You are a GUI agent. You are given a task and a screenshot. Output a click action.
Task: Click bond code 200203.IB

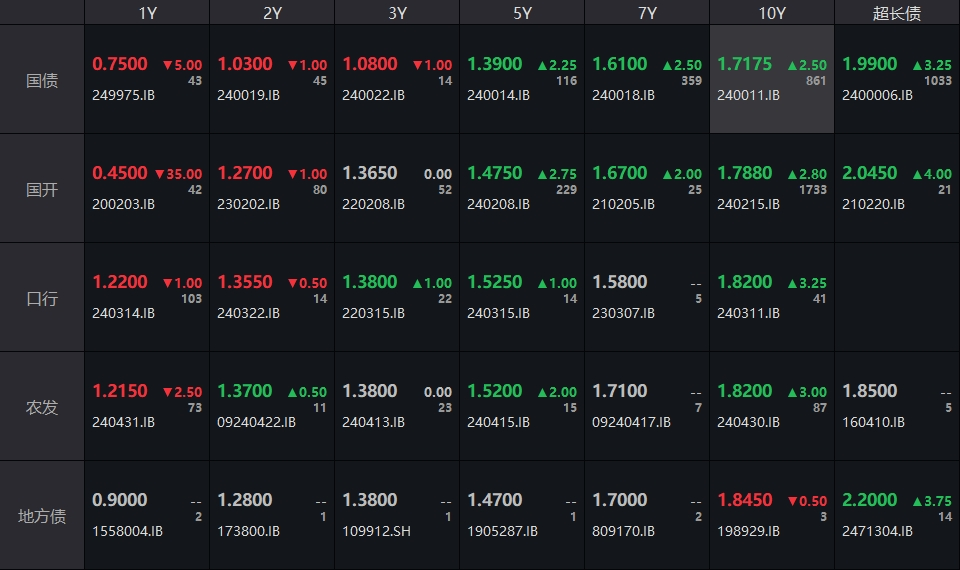123,205
